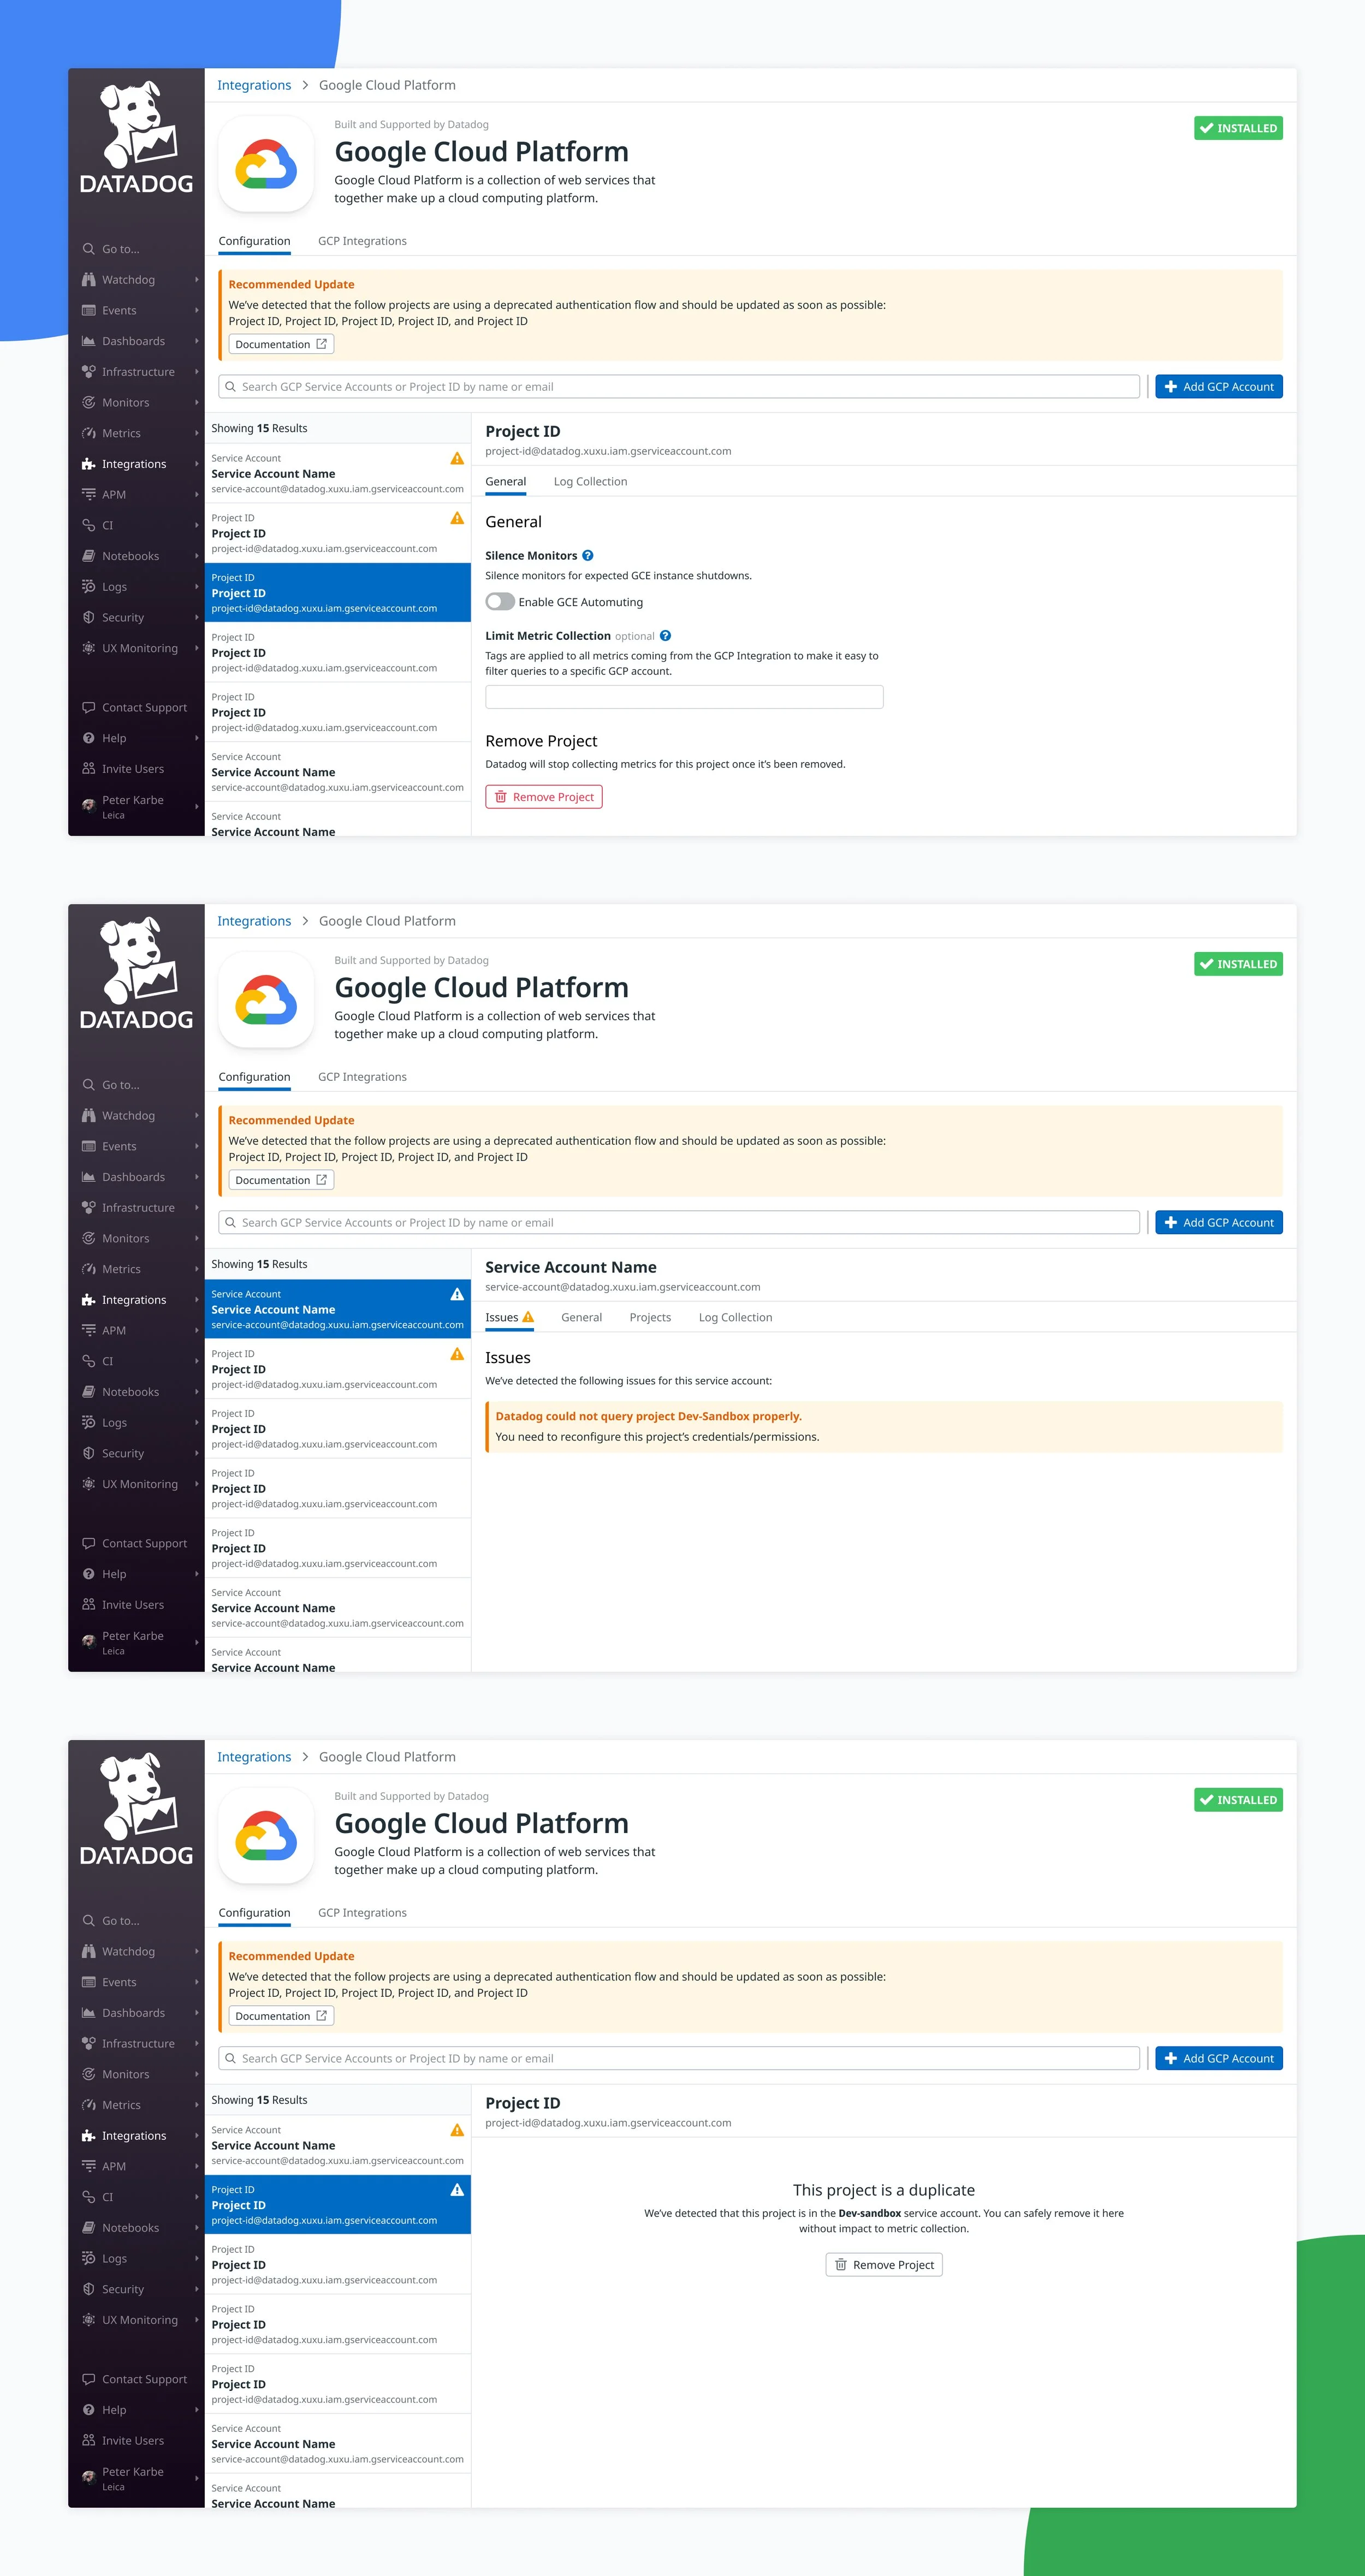Click the red Remove Project button
1365x2576 pixels.
pos(543,797)
